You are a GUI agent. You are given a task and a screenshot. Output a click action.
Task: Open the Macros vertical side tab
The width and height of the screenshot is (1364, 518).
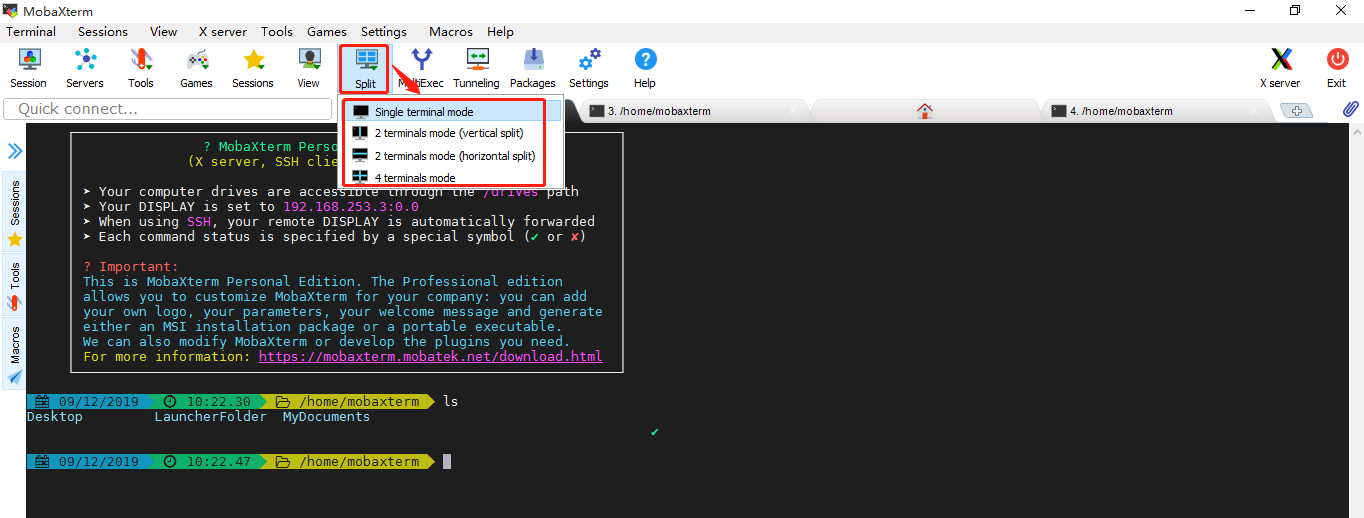(15, 355)
